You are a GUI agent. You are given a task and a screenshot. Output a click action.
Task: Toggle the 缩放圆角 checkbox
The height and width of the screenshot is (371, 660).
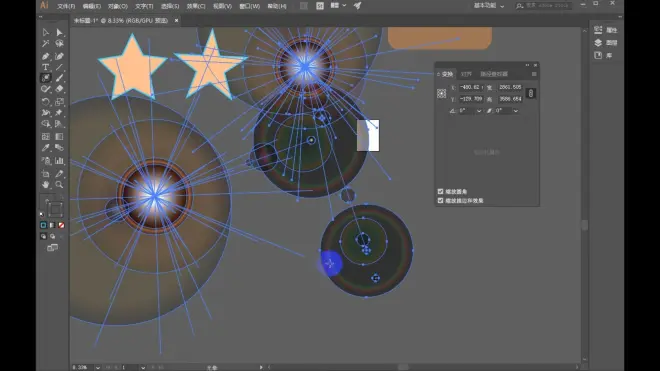pos(441,191)
